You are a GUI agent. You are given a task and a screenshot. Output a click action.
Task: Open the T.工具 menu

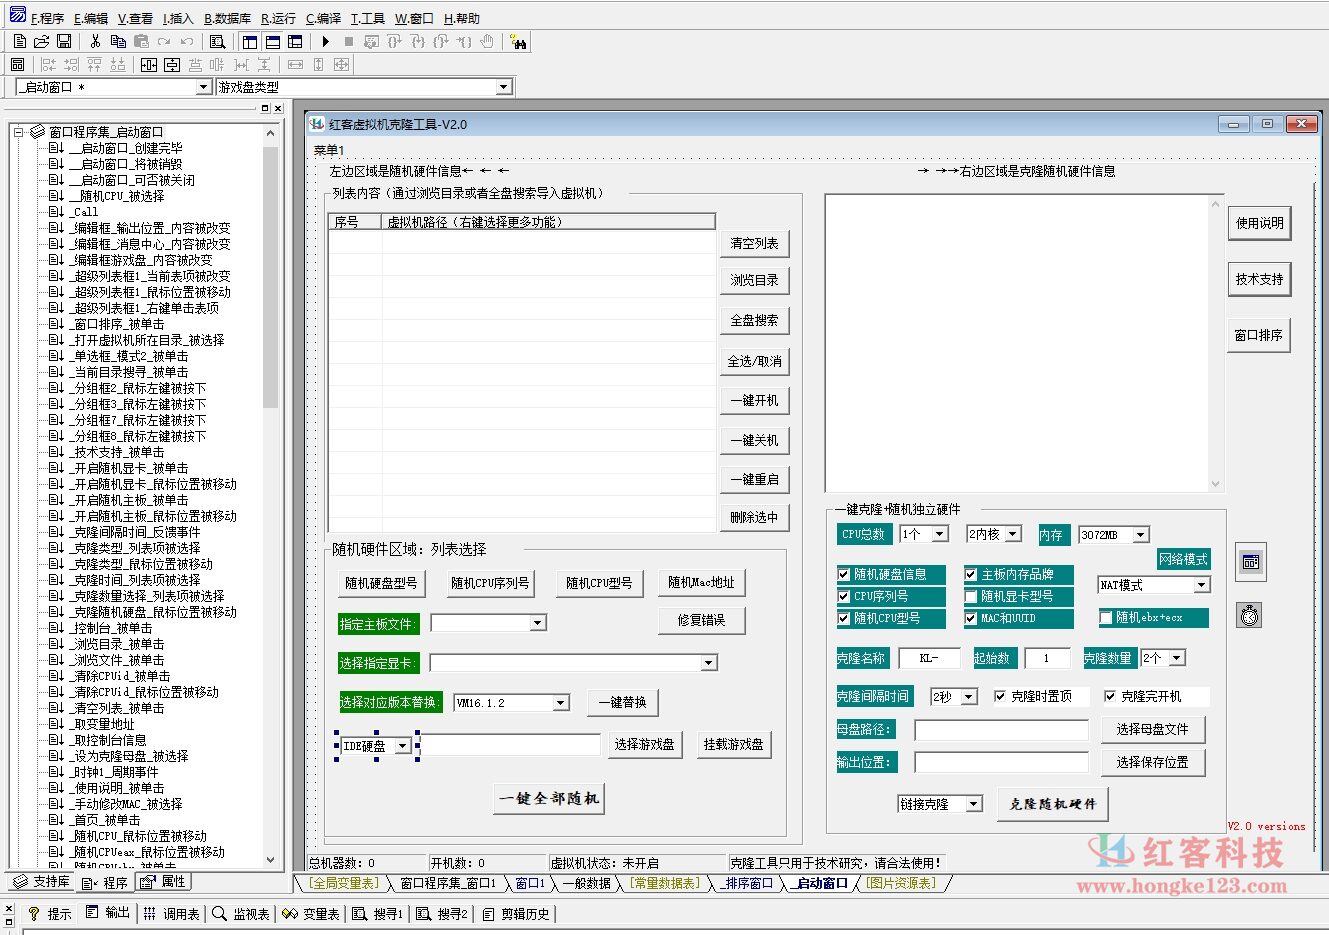click(x=368, y=18)
